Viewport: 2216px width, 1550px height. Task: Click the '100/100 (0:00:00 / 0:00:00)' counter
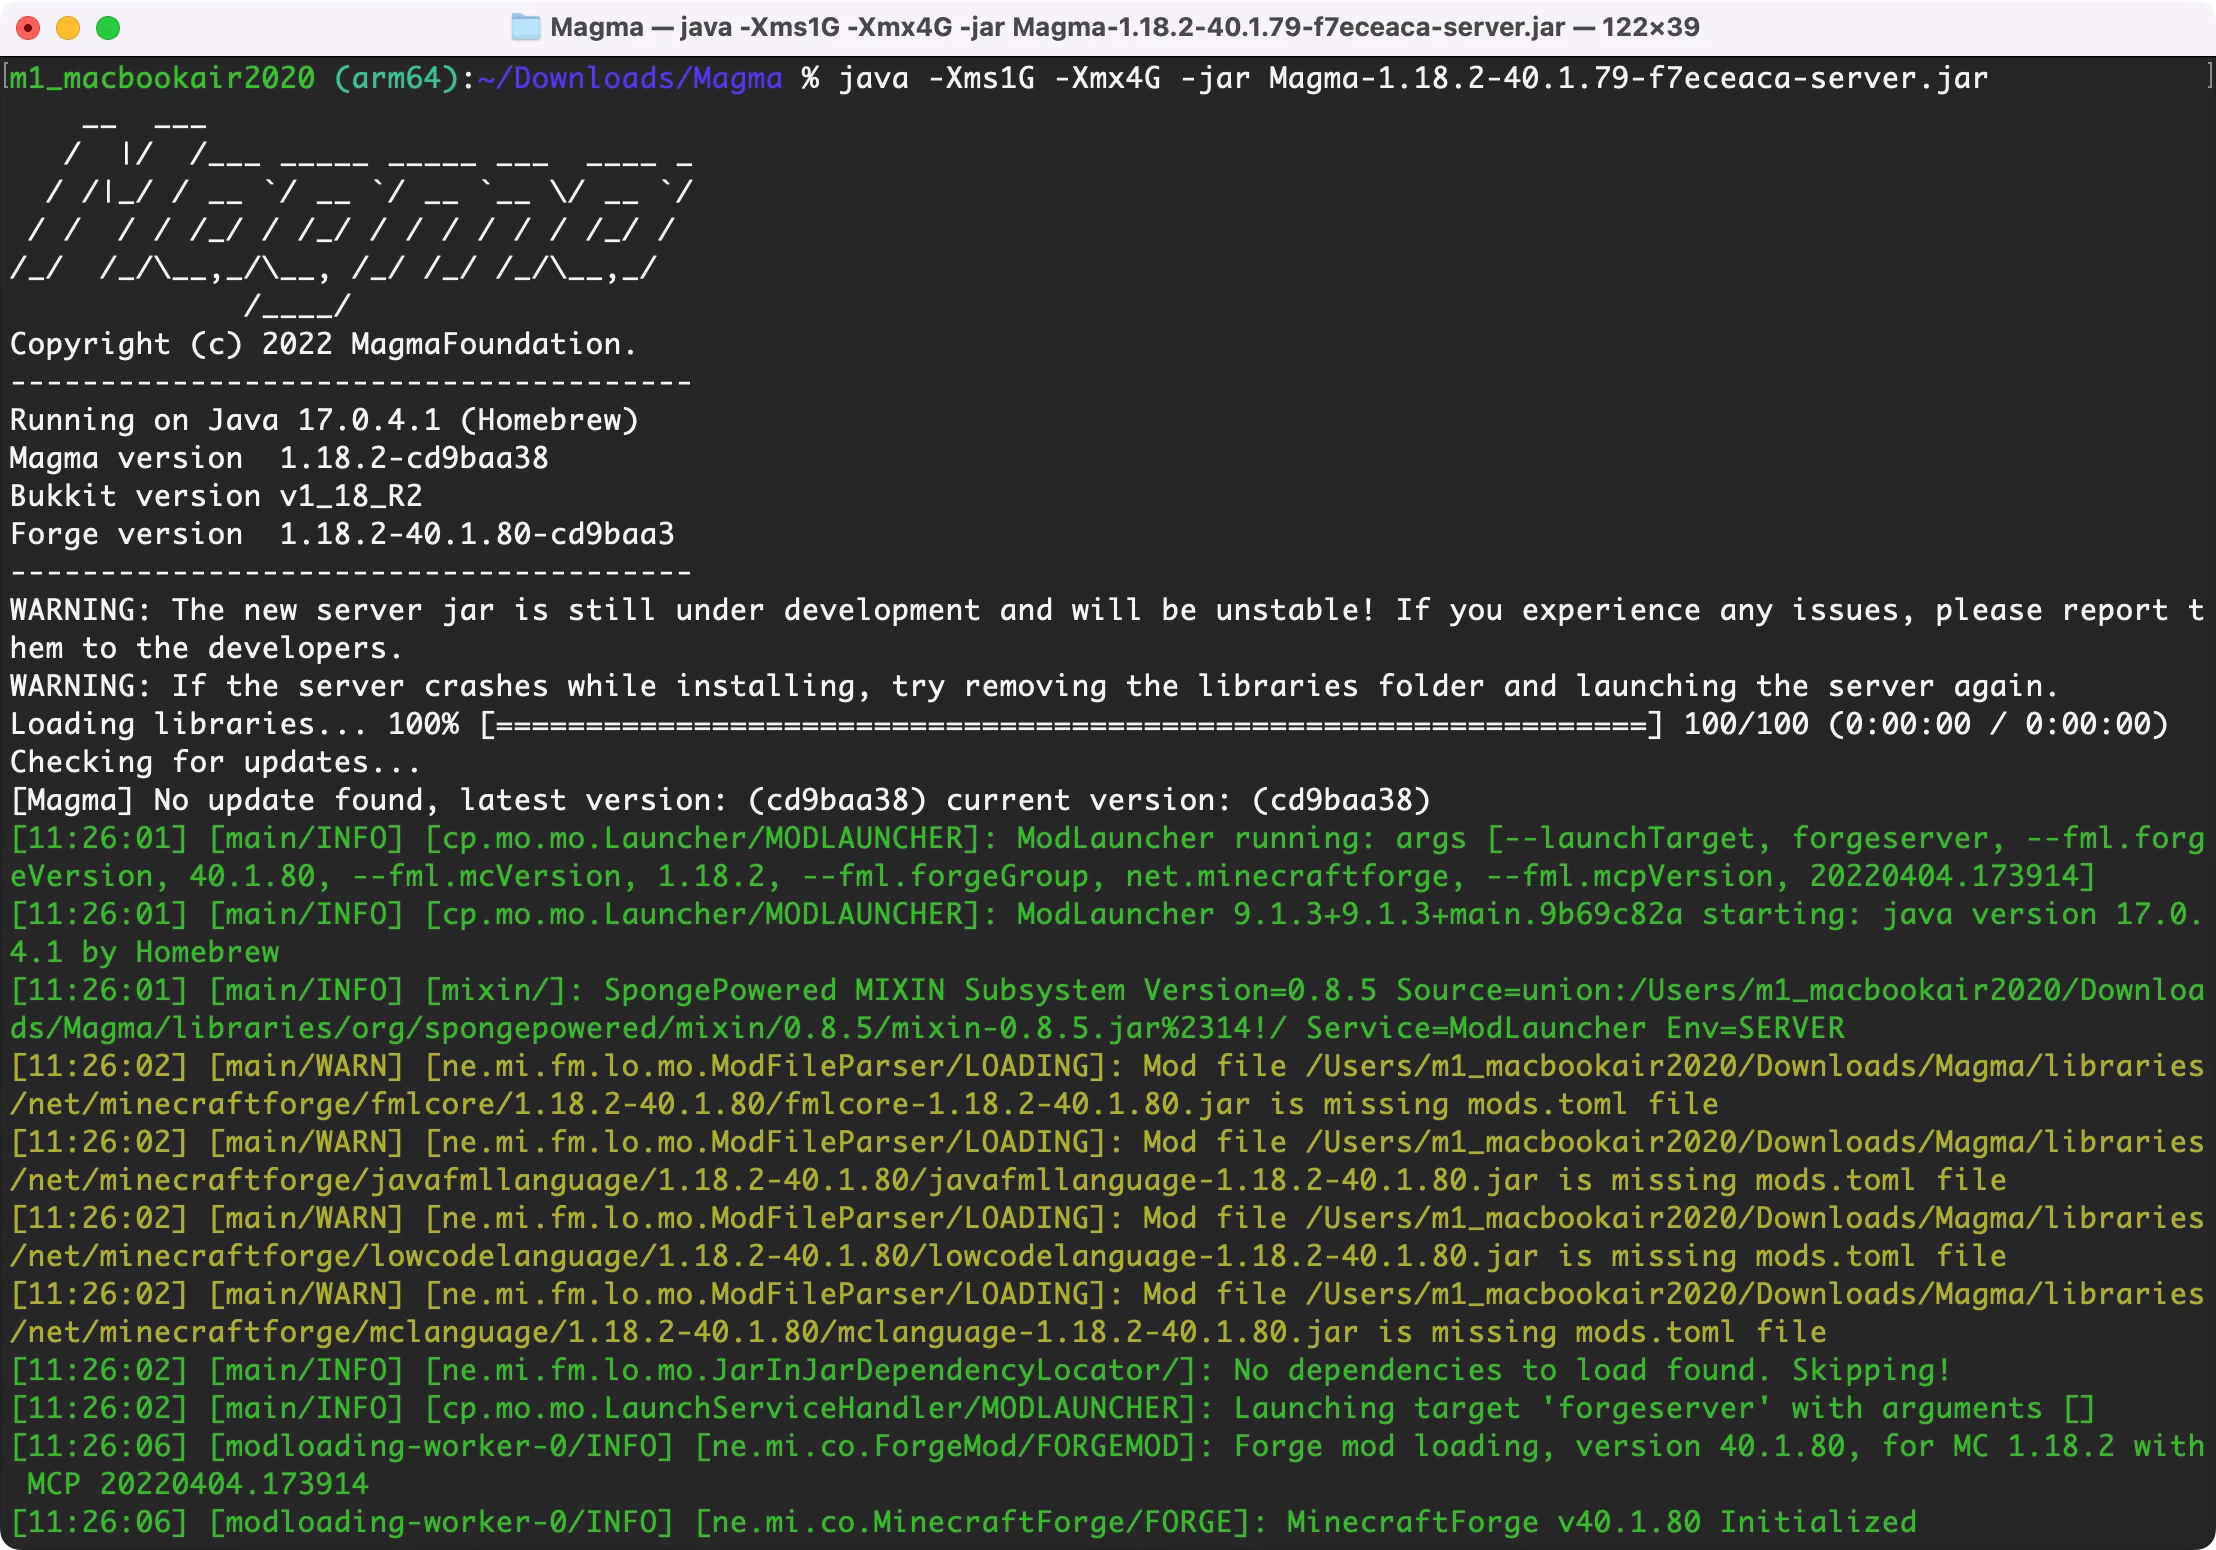1926,724
